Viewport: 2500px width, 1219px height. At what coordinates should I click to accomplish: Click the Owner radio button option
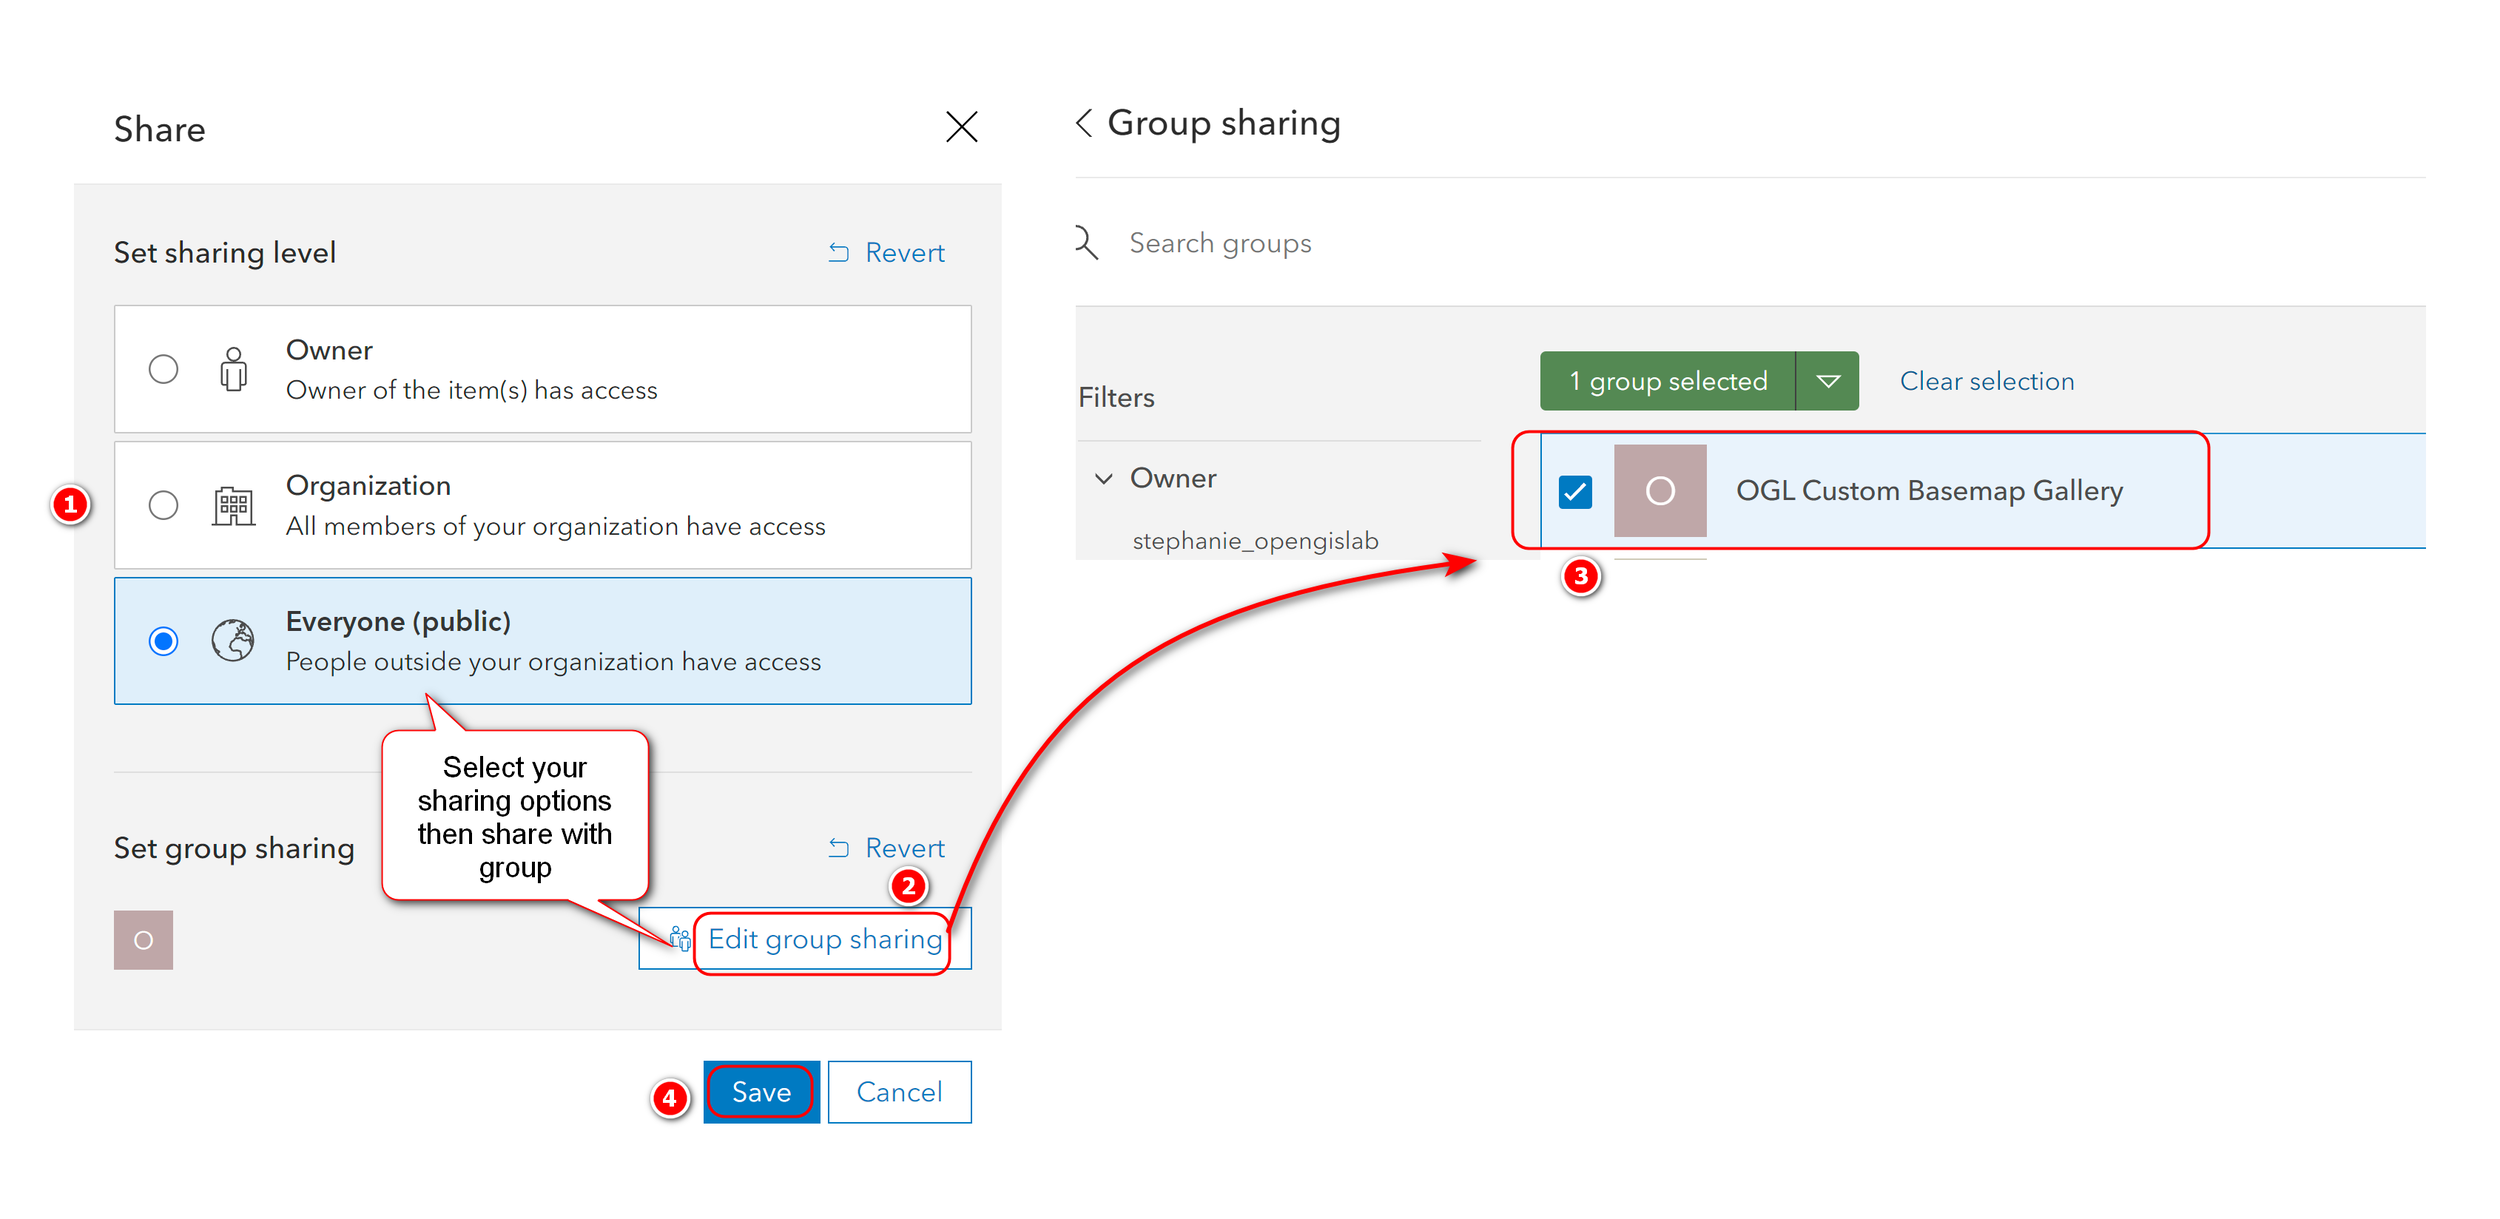[x=161, y=370]
